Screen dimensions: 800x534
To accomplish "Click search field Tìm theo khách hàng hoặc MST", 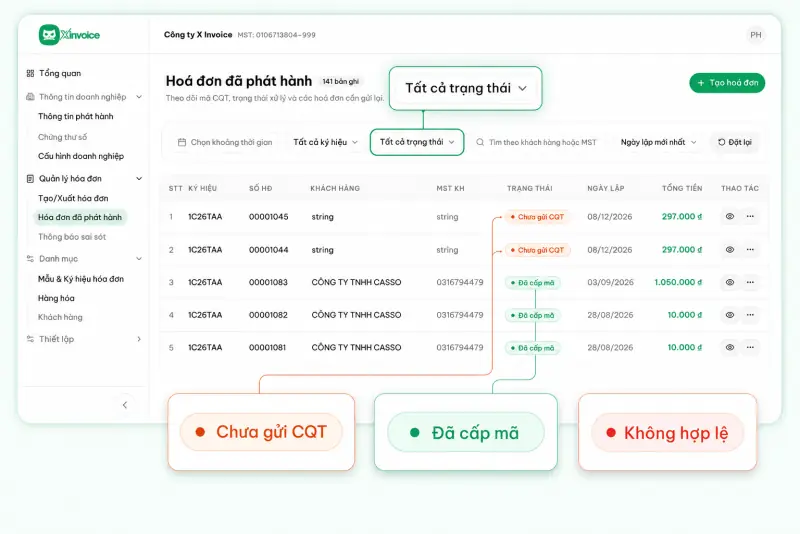I will pos(537,142).
